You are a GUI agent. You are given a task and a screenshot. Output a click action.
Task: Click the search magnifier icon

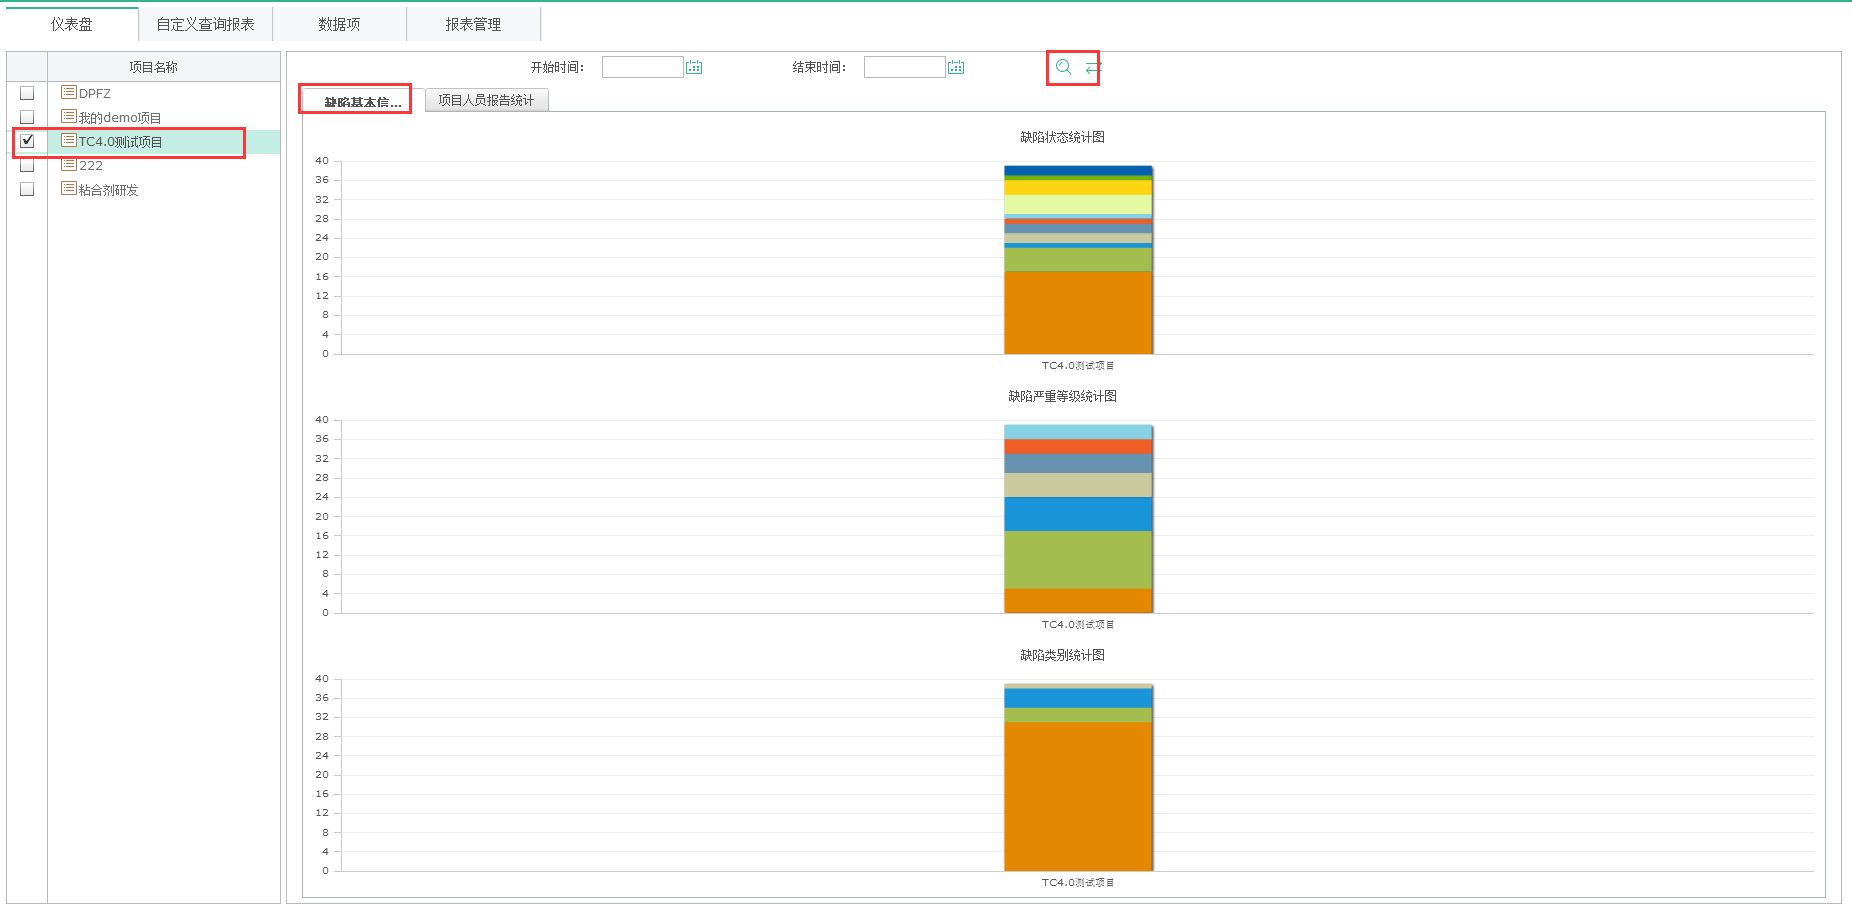1063,67
